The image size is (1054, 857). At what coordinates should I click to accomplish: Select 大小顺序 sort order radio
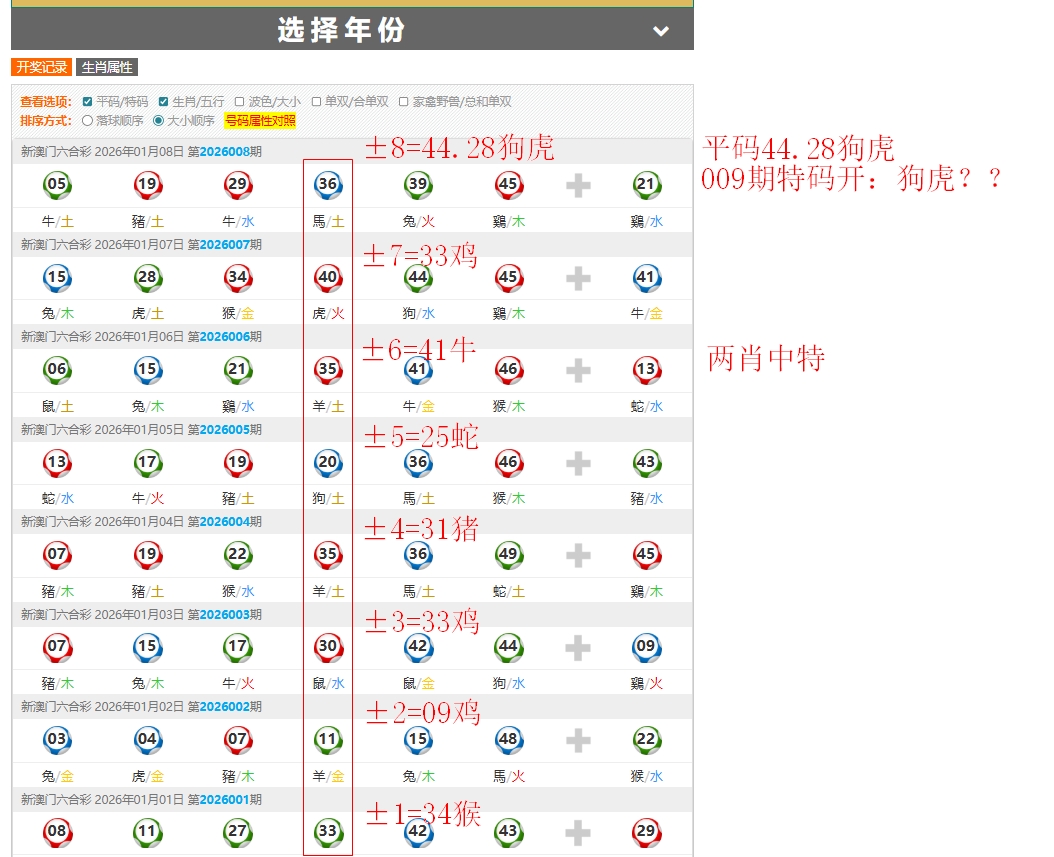(158, 121)
